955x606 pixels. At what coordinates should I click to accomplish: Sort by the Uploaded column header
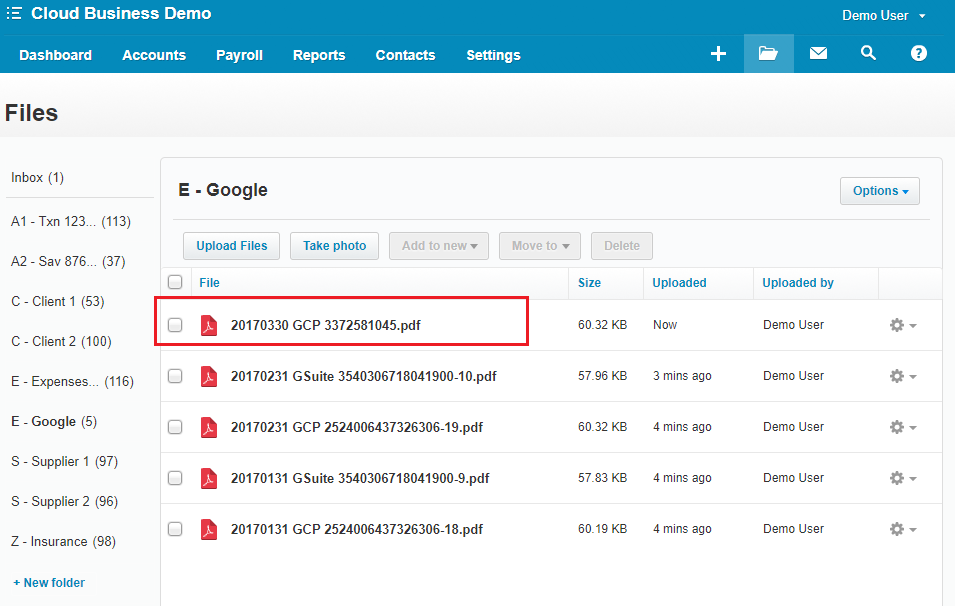coord(680,283)
